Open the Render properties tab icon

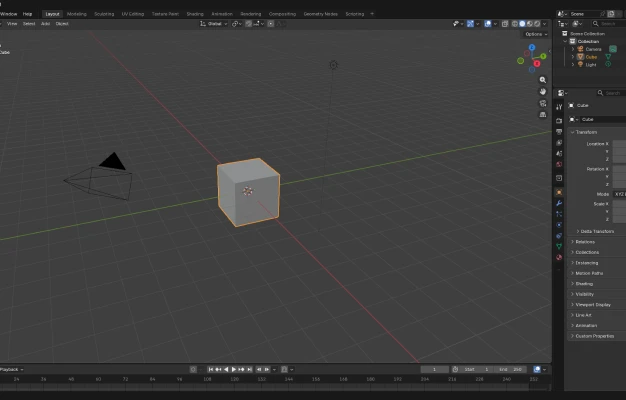coord(559,121)
